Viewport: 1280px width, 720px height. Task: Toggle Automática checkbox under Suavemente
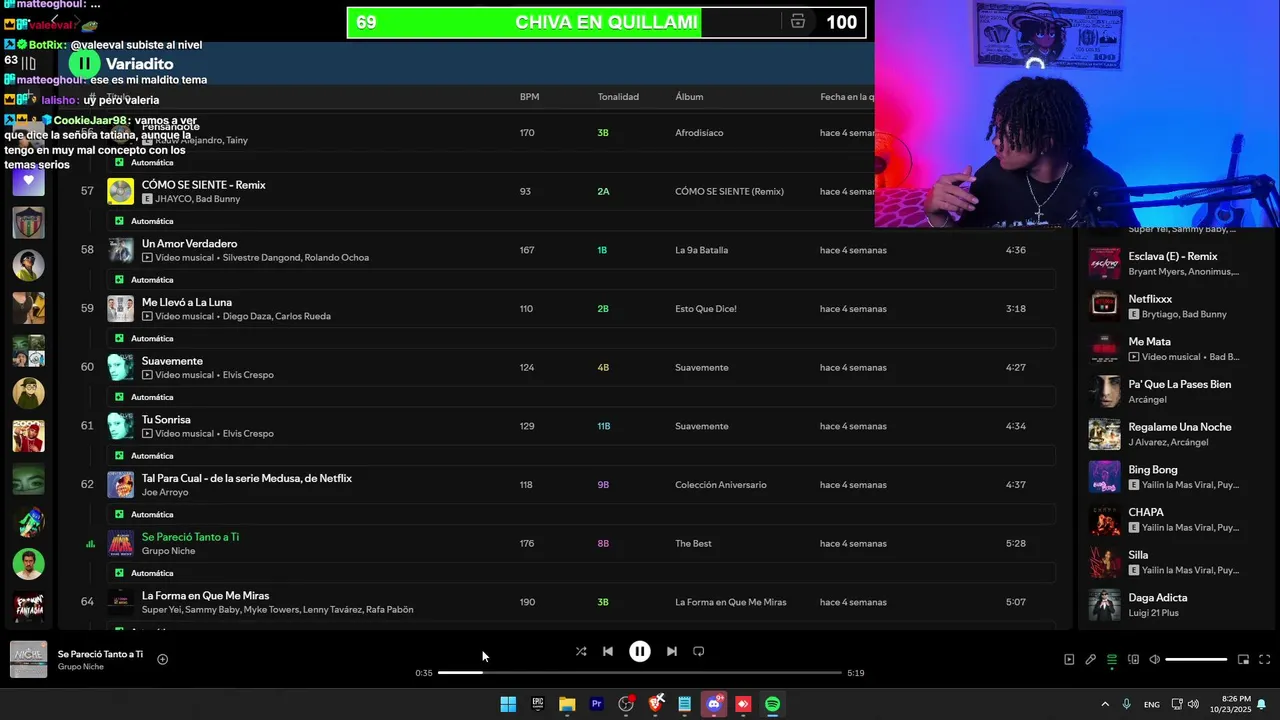pyautogui.click(x=119, y=397)
